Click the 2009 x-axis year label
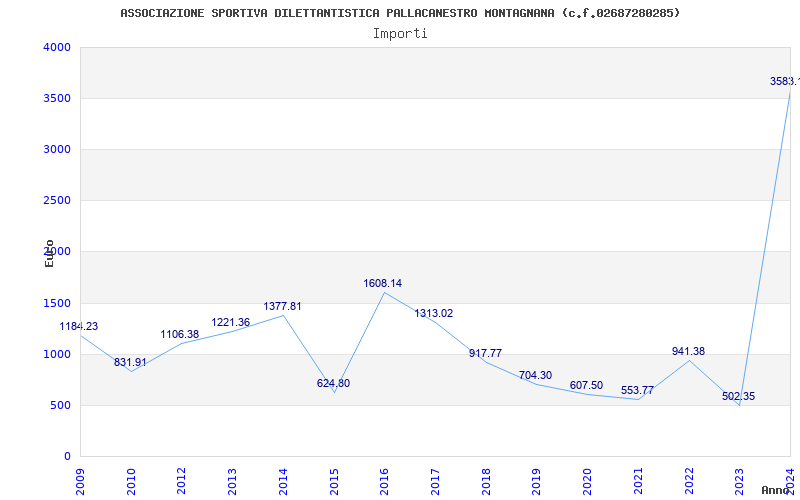Screen dimensions: 800x500 coord(81,482)
